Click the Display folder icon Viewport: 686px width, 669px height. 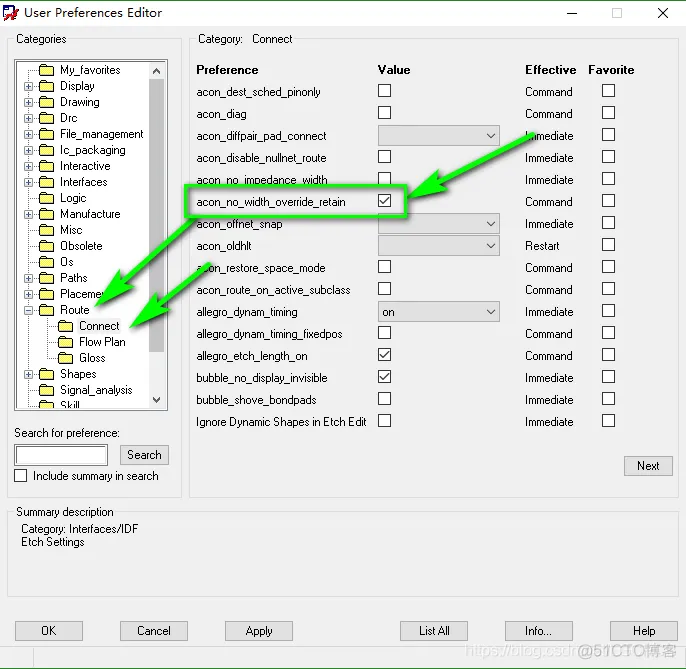click(46, 86)
